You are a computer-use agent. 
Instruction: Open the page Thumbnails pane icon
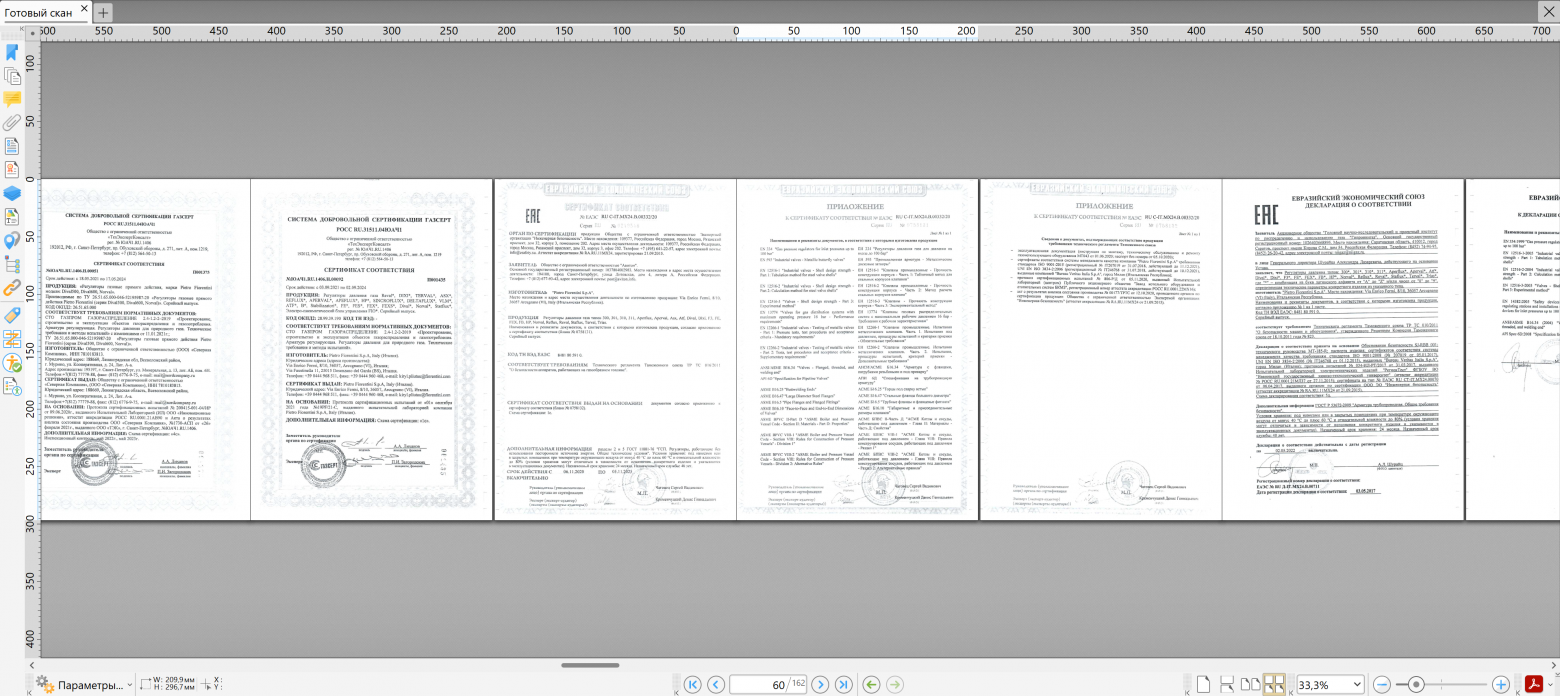tap(12, 76)
